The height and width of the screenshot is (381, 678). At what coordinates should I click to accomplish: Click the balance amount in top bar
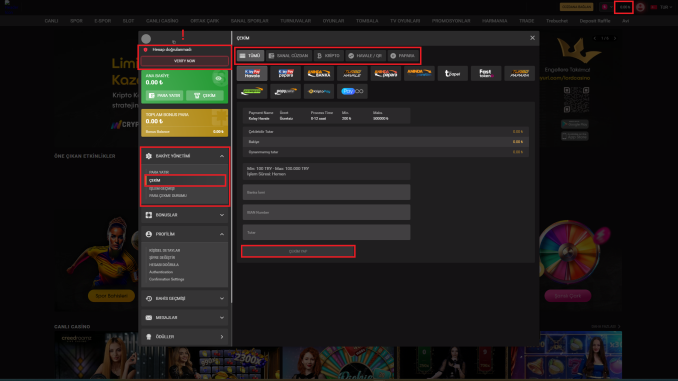click(x=624, y=7)
